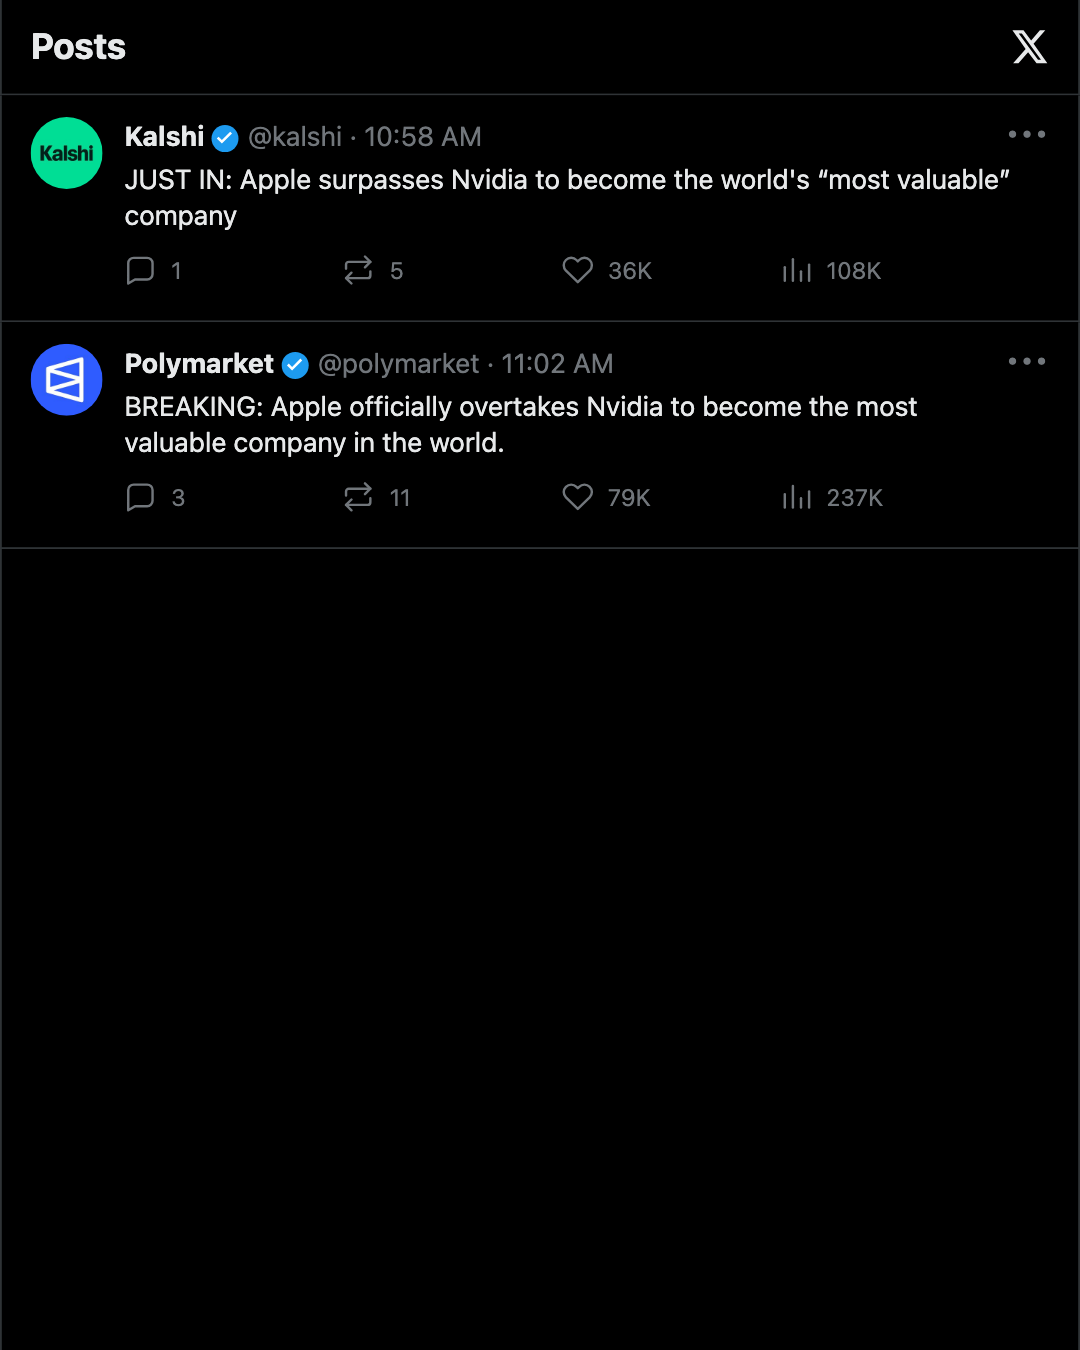Like the Kalshi post with 36K likes
Viewport: 1080px width, 1350px height.
click(606, 271)
